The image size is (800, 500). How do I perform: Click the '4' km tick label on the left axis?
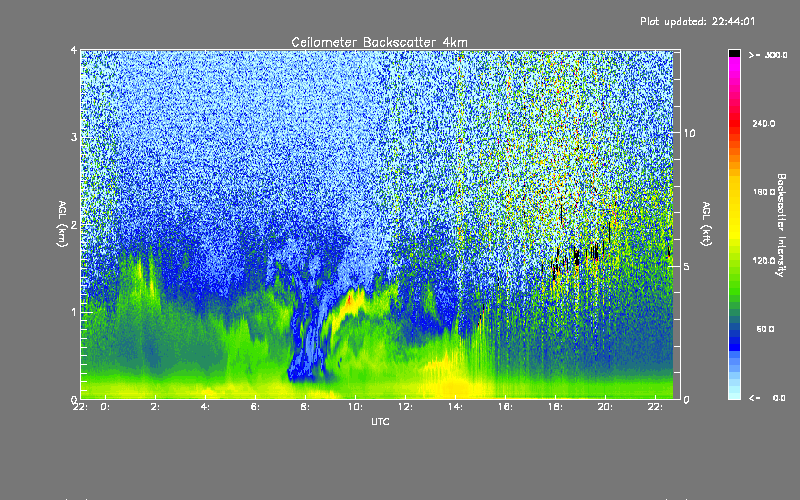74,50
